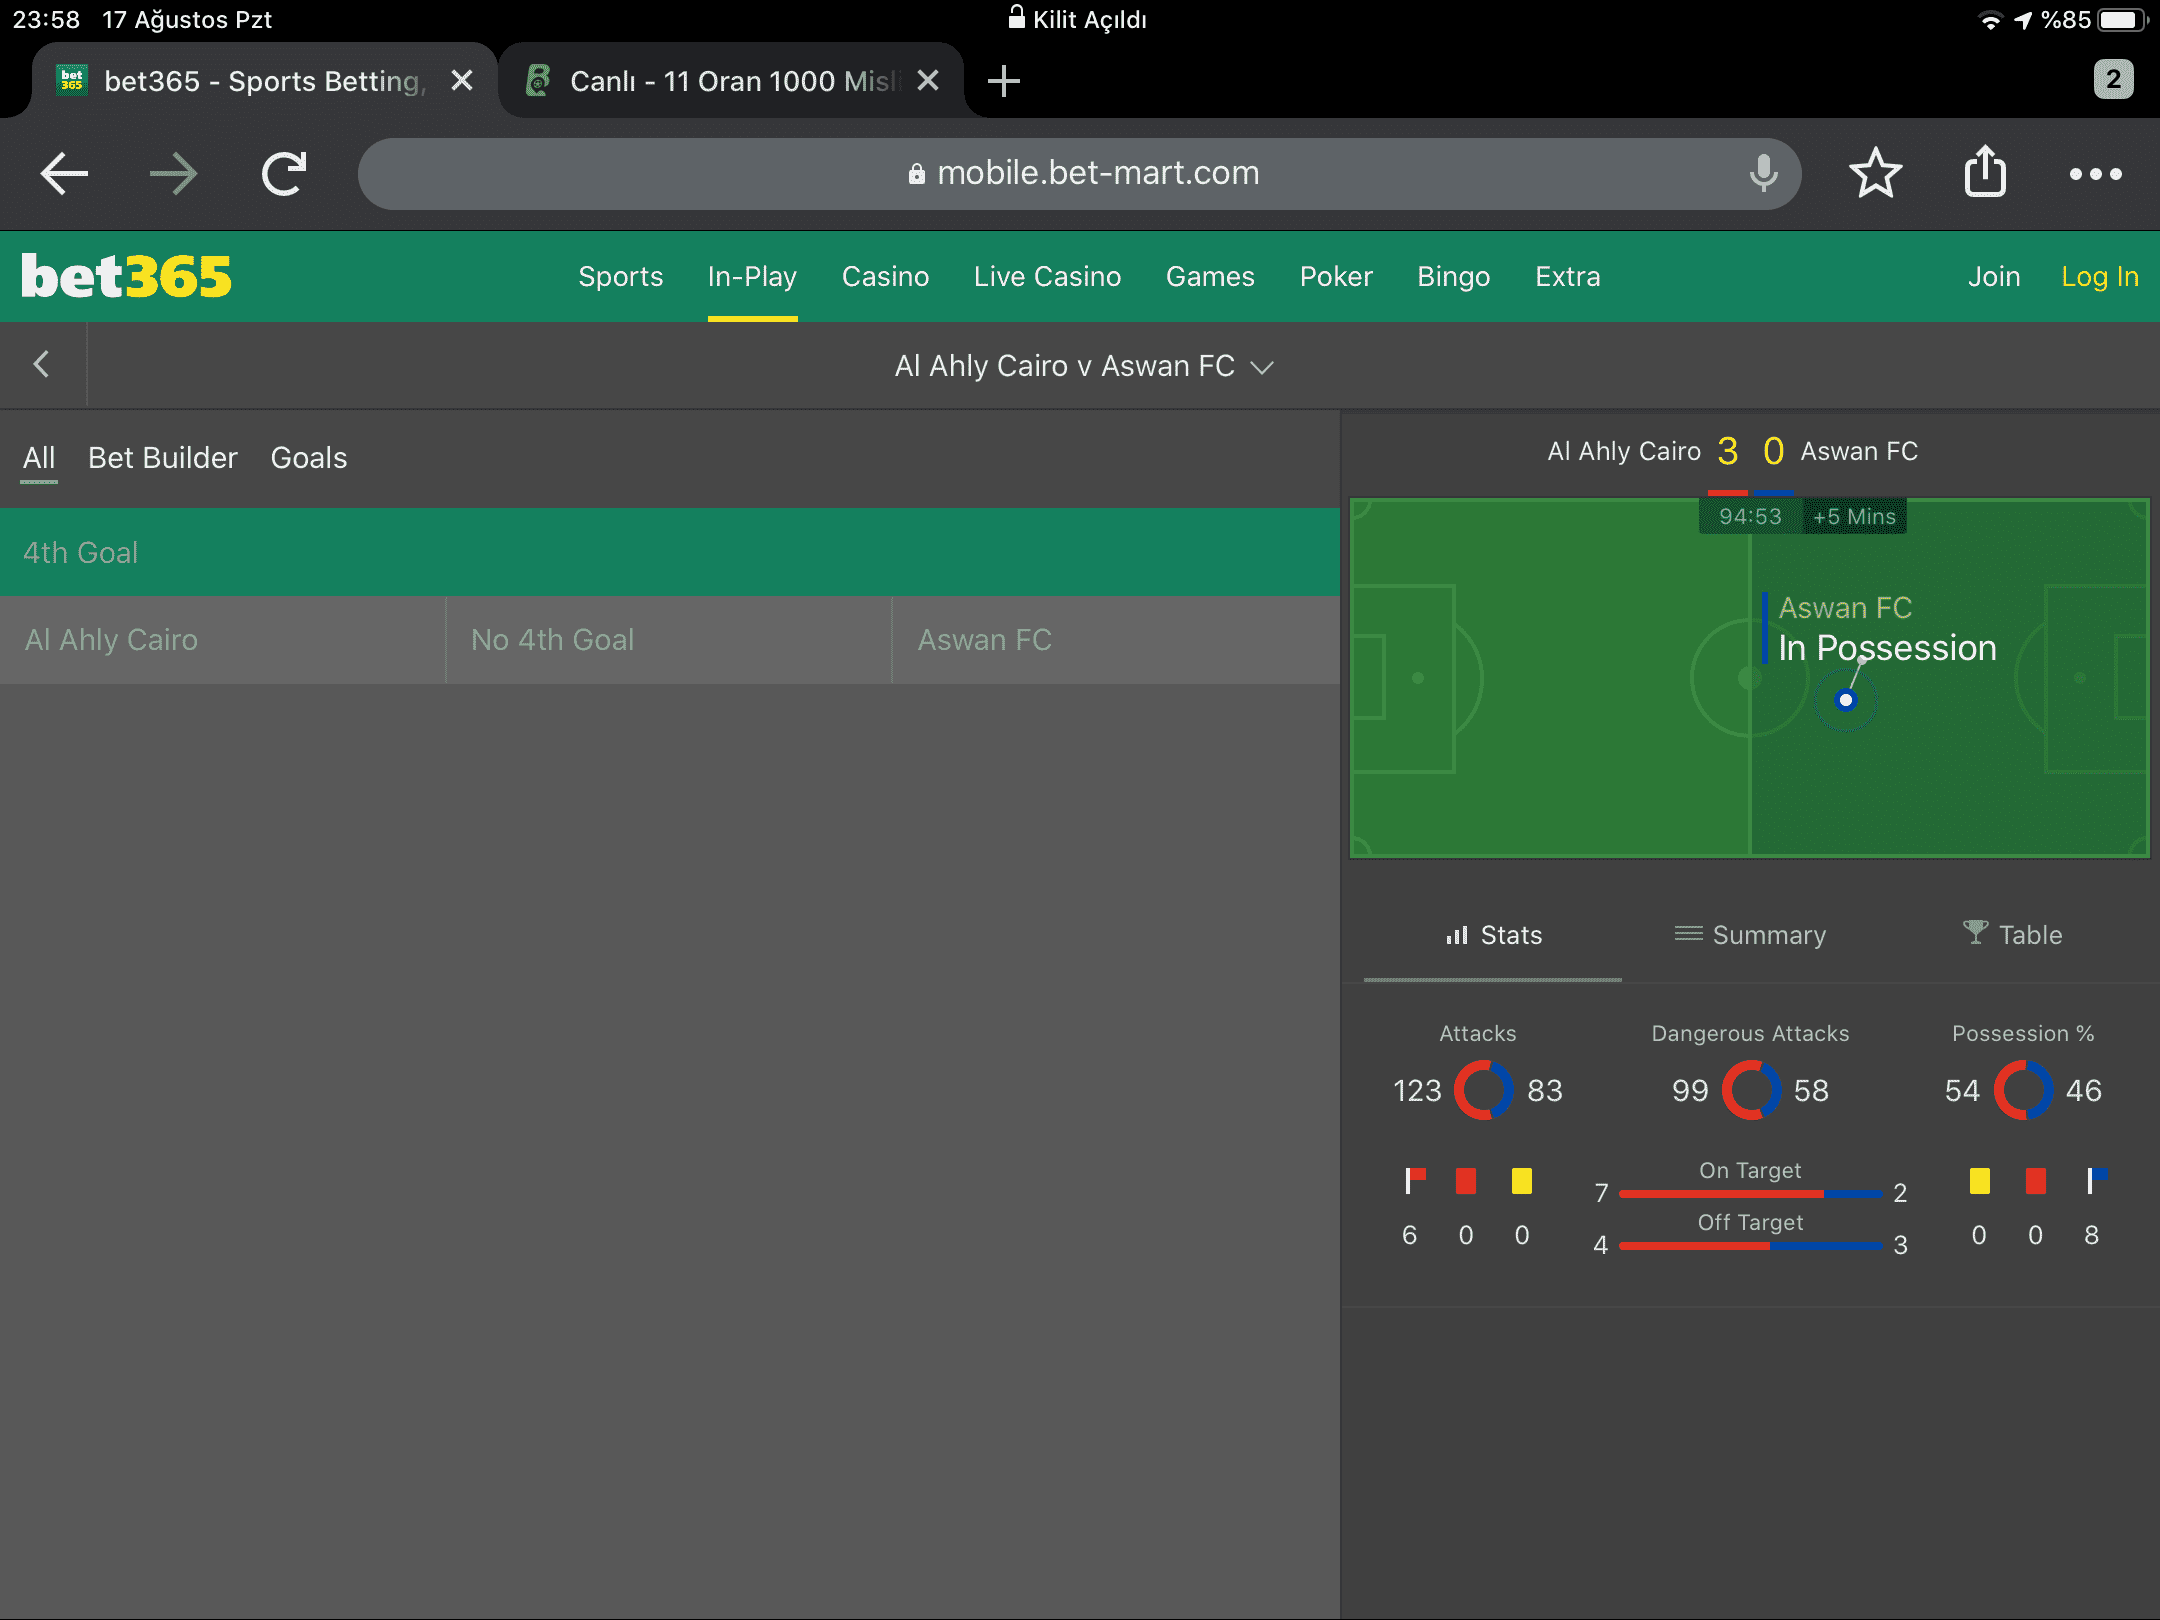Screen dimensions: 2160x1620
Task: Switch to the Canlı 11 Oran tab
Action: click(732, 81)
